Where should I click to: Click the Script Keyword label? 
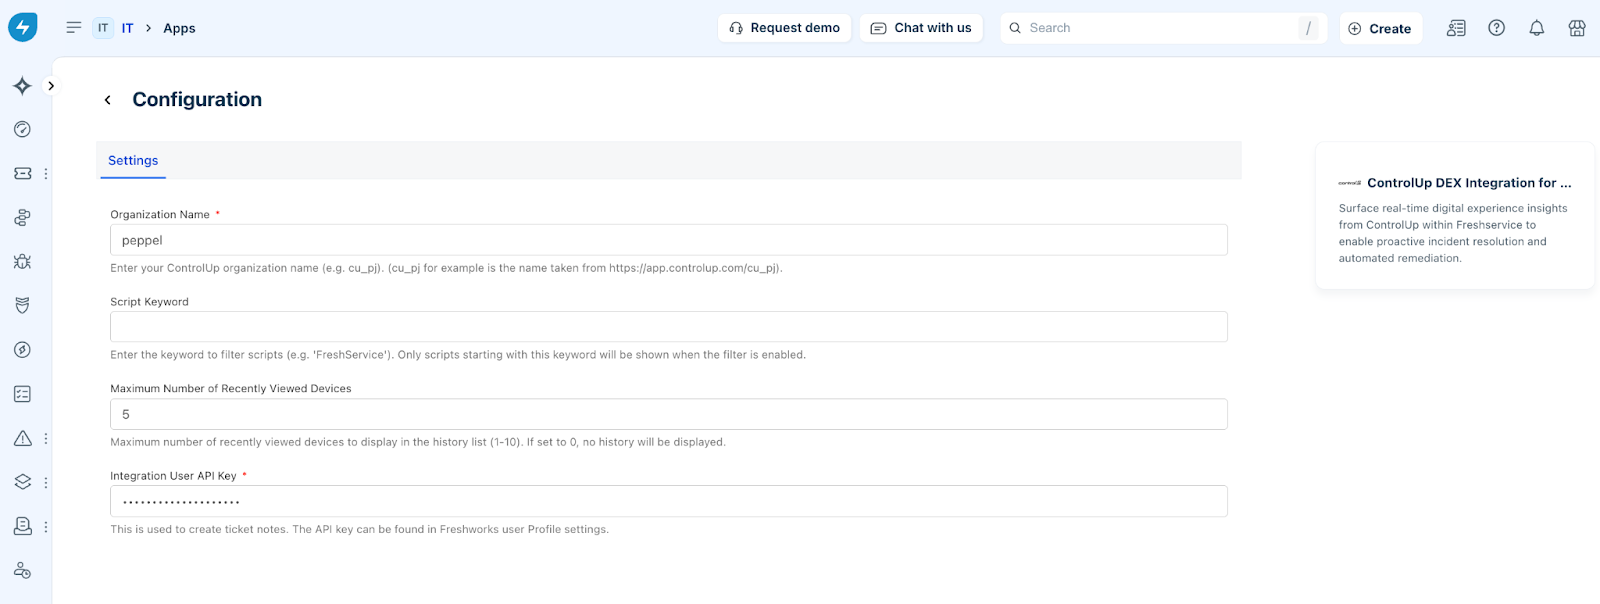[x=149, y=301]
